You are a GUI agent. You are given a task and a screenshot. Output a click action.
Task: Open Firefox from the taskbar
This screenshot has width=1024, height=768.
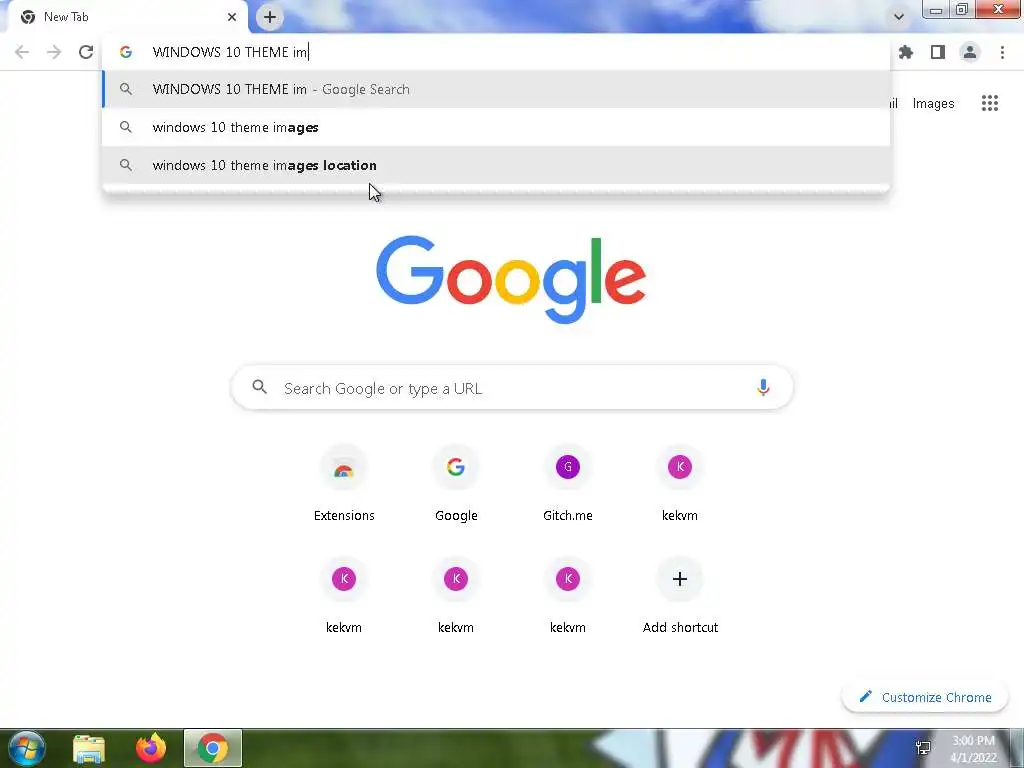(151, 748)
